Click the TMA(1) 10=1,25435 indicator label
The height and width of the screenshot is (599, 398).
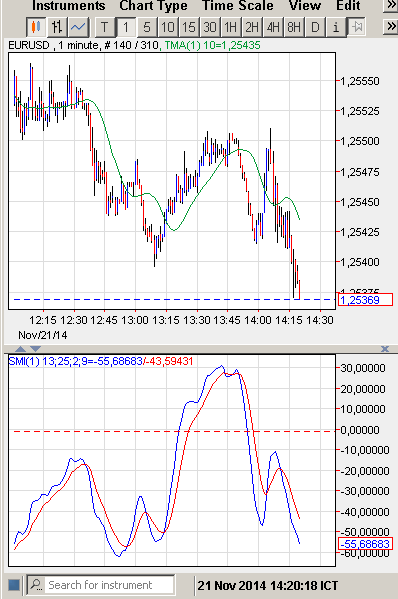[212, 45]
